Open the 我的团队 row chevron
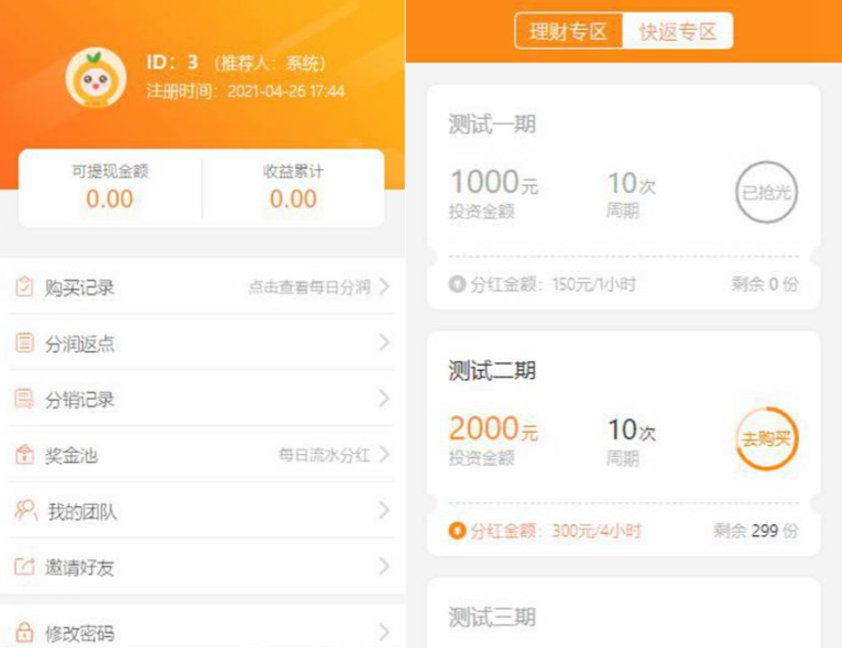The height and width of the screenshot is (648, 842). pyautogui.click(x=384, y=510)
